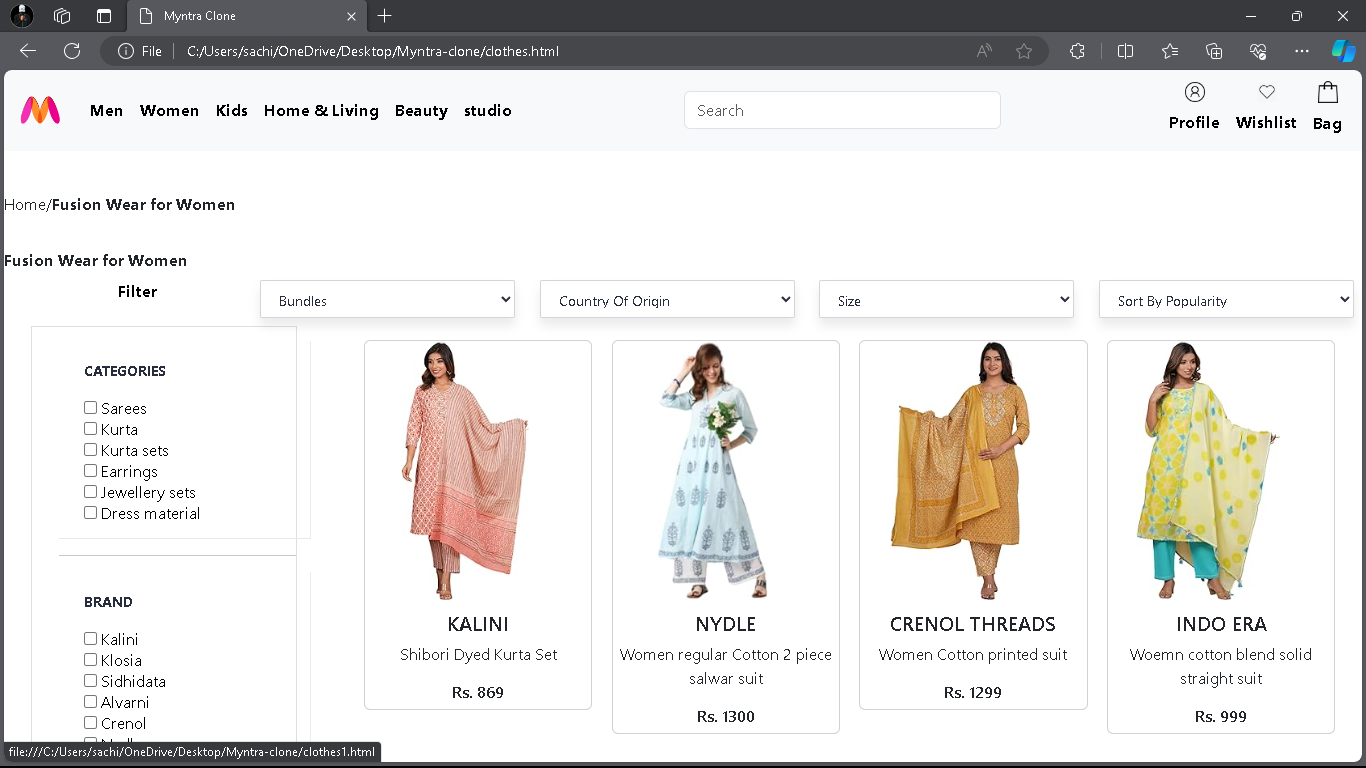This screenshot has height=768, width=1366.
Task: Tick the Sarees category checkbox
Action: (90, 407)
